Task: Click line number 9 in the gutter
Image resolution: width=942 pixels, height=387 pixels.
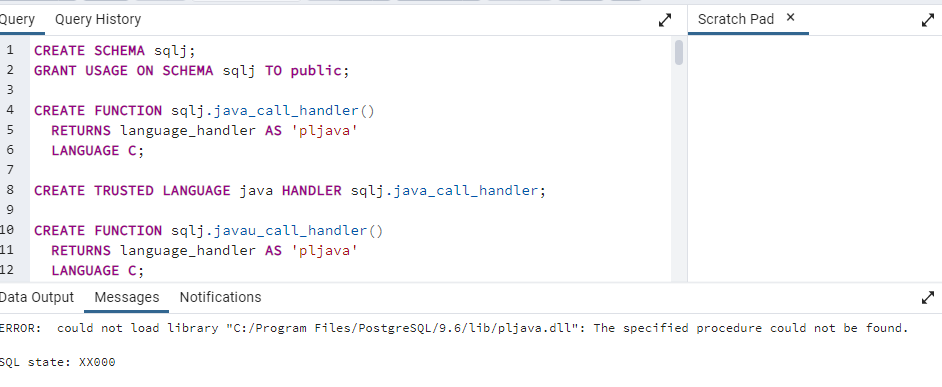Action: (10, 210)
